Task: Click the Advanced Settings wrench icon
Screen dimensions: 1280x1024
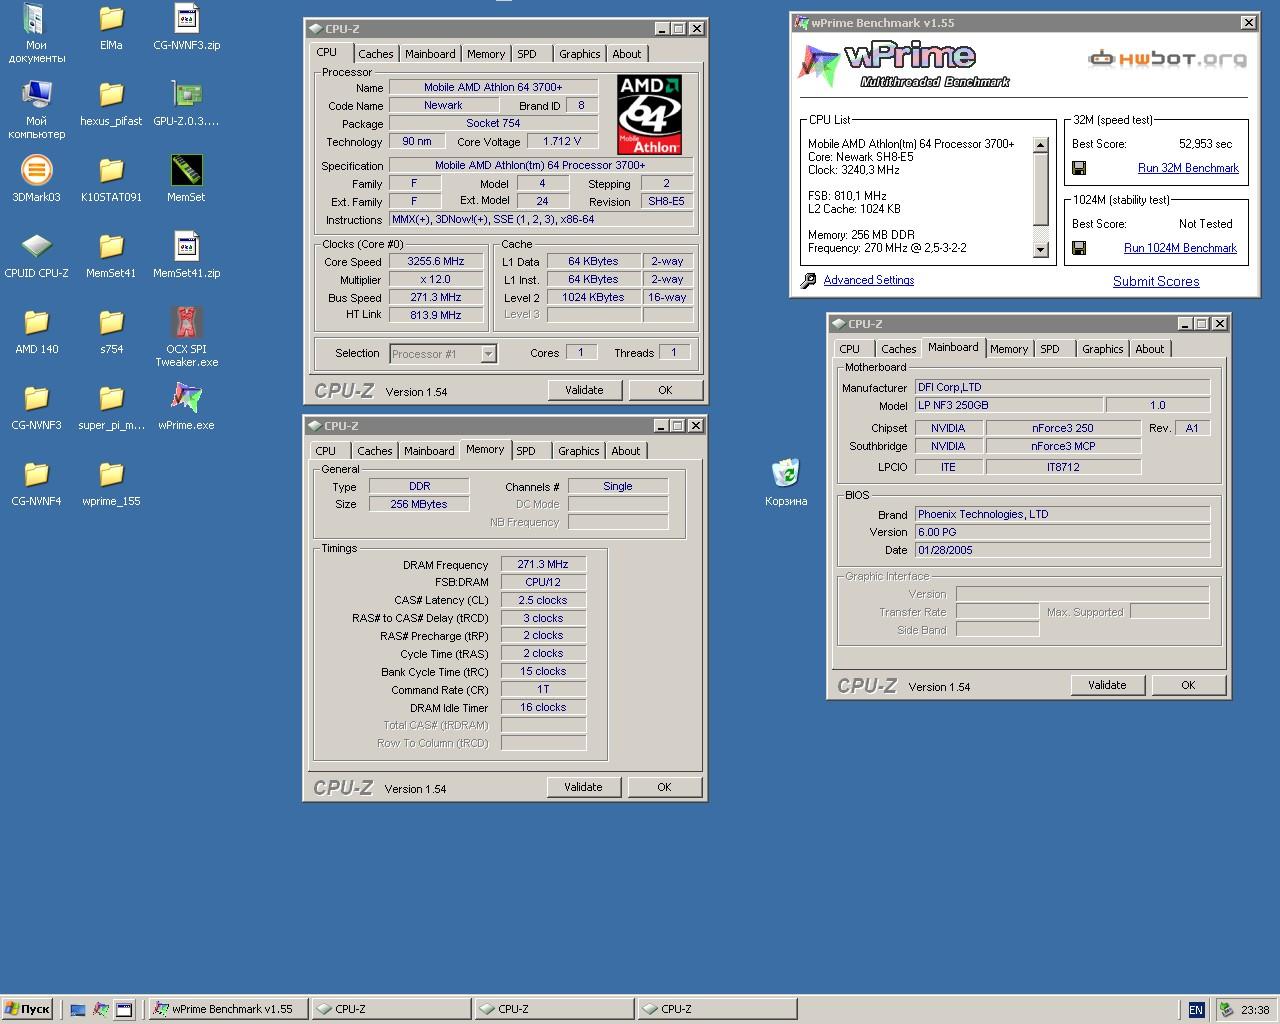Action: coord(808,281)
